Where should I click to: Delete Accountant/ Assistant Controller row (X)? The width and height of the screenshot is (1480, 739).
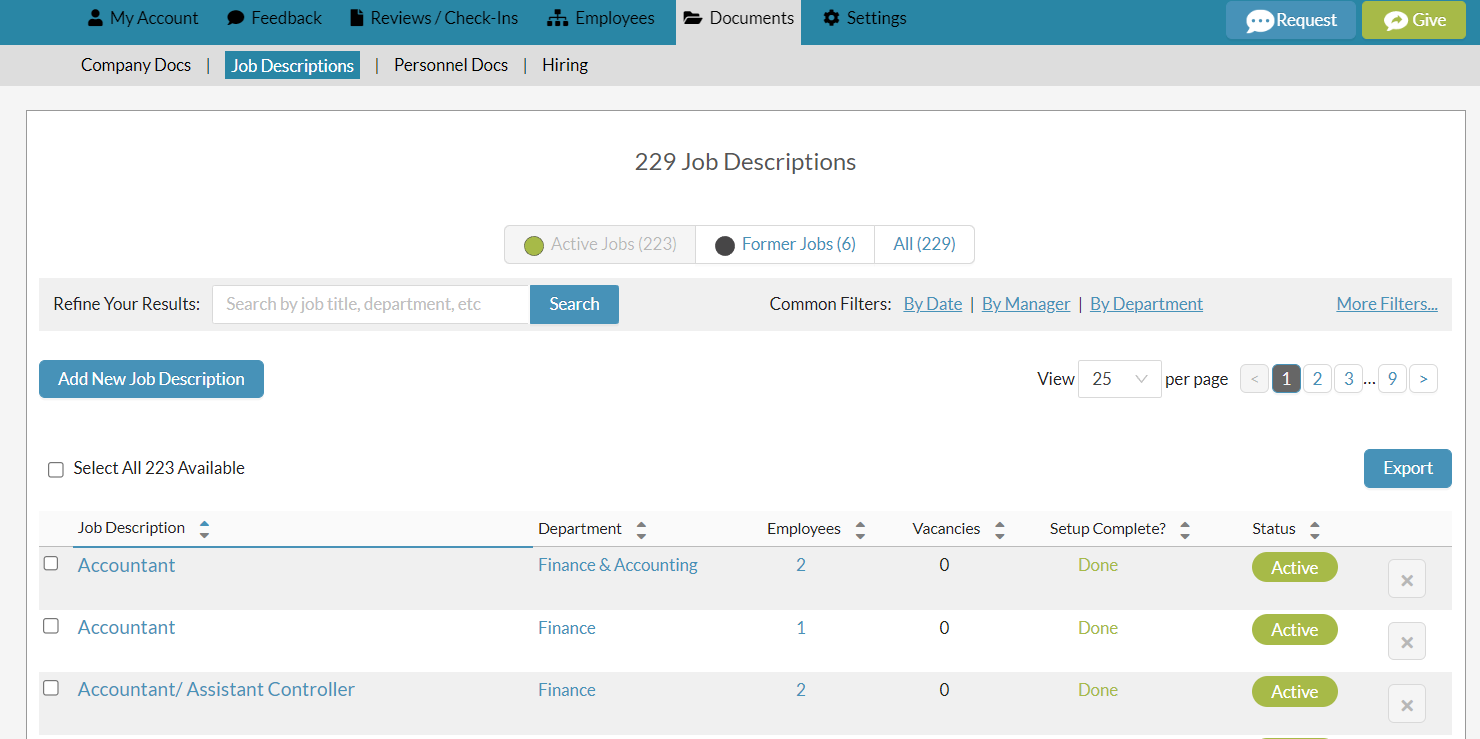click(x=1407, y=704)
